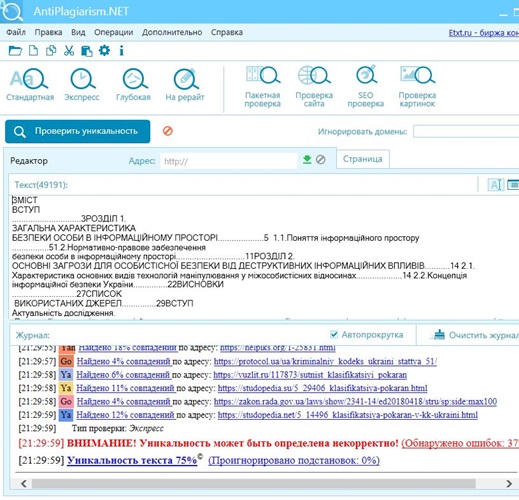Screen dimensions: 519x500
Task: Copy text using the copy icon
Action: coord(51,51)
